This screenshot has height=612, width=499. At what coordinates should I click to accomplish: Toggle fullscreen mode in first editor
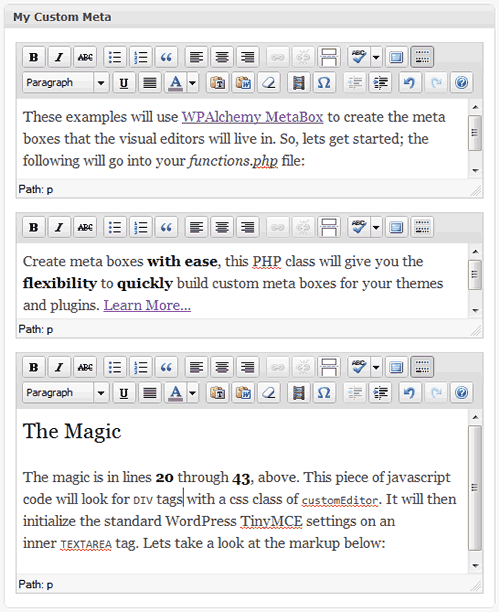pyautogui.click(x=396, y=57)
